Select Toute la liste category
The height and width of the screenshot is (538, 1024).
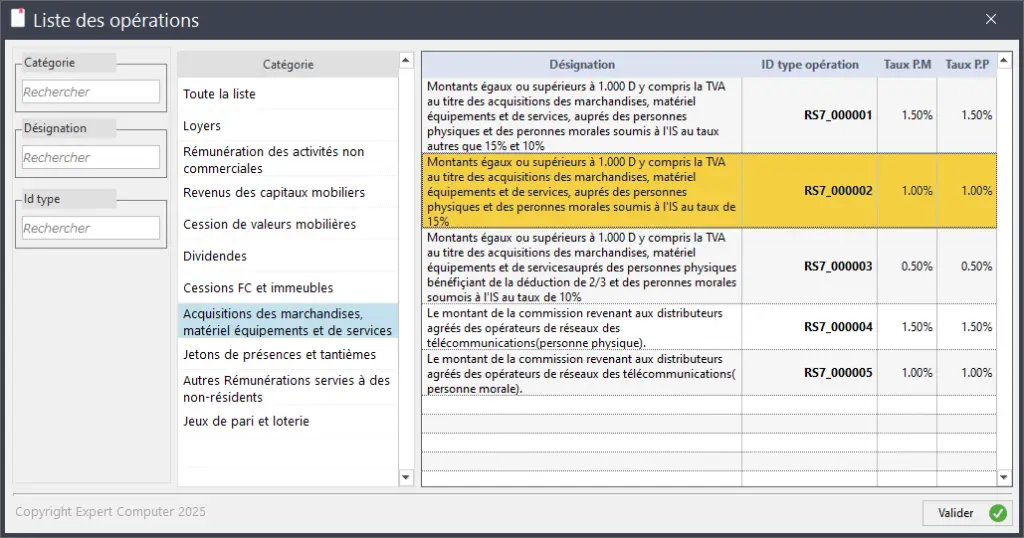click(x=219, y=94)
